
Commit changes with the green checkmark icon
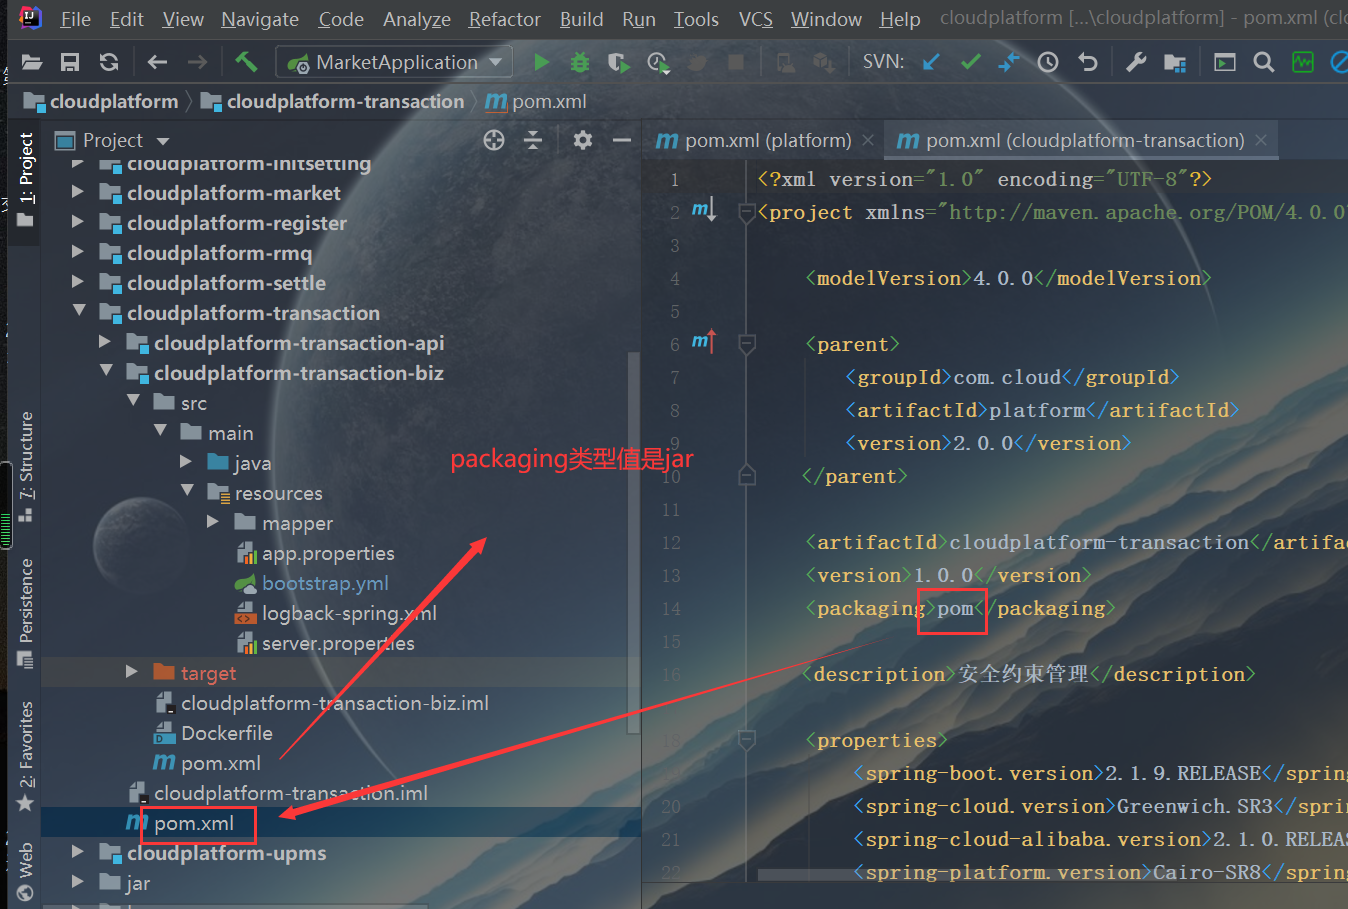coord(970,62)
